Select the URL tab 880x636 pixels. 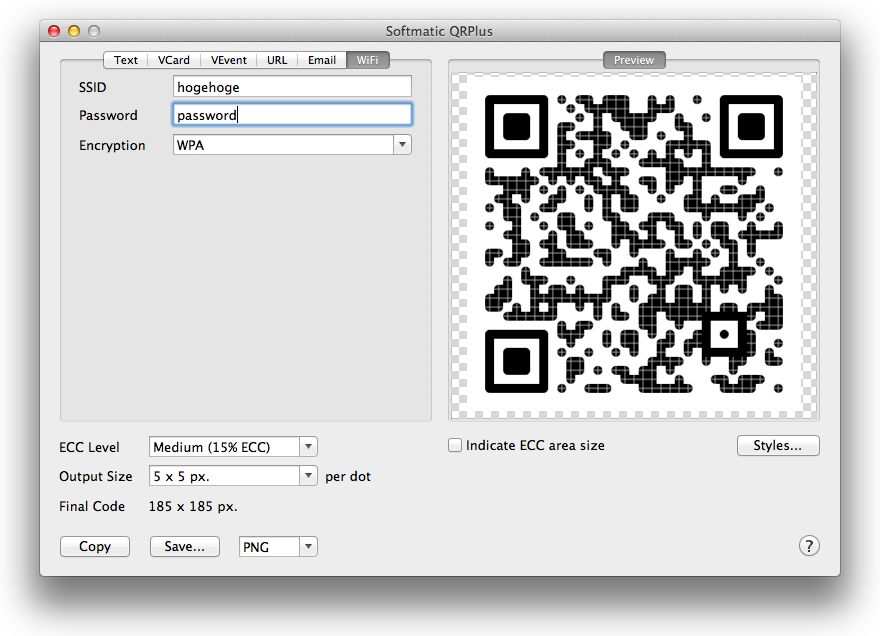pyautogui.click(x=277, y=60)
